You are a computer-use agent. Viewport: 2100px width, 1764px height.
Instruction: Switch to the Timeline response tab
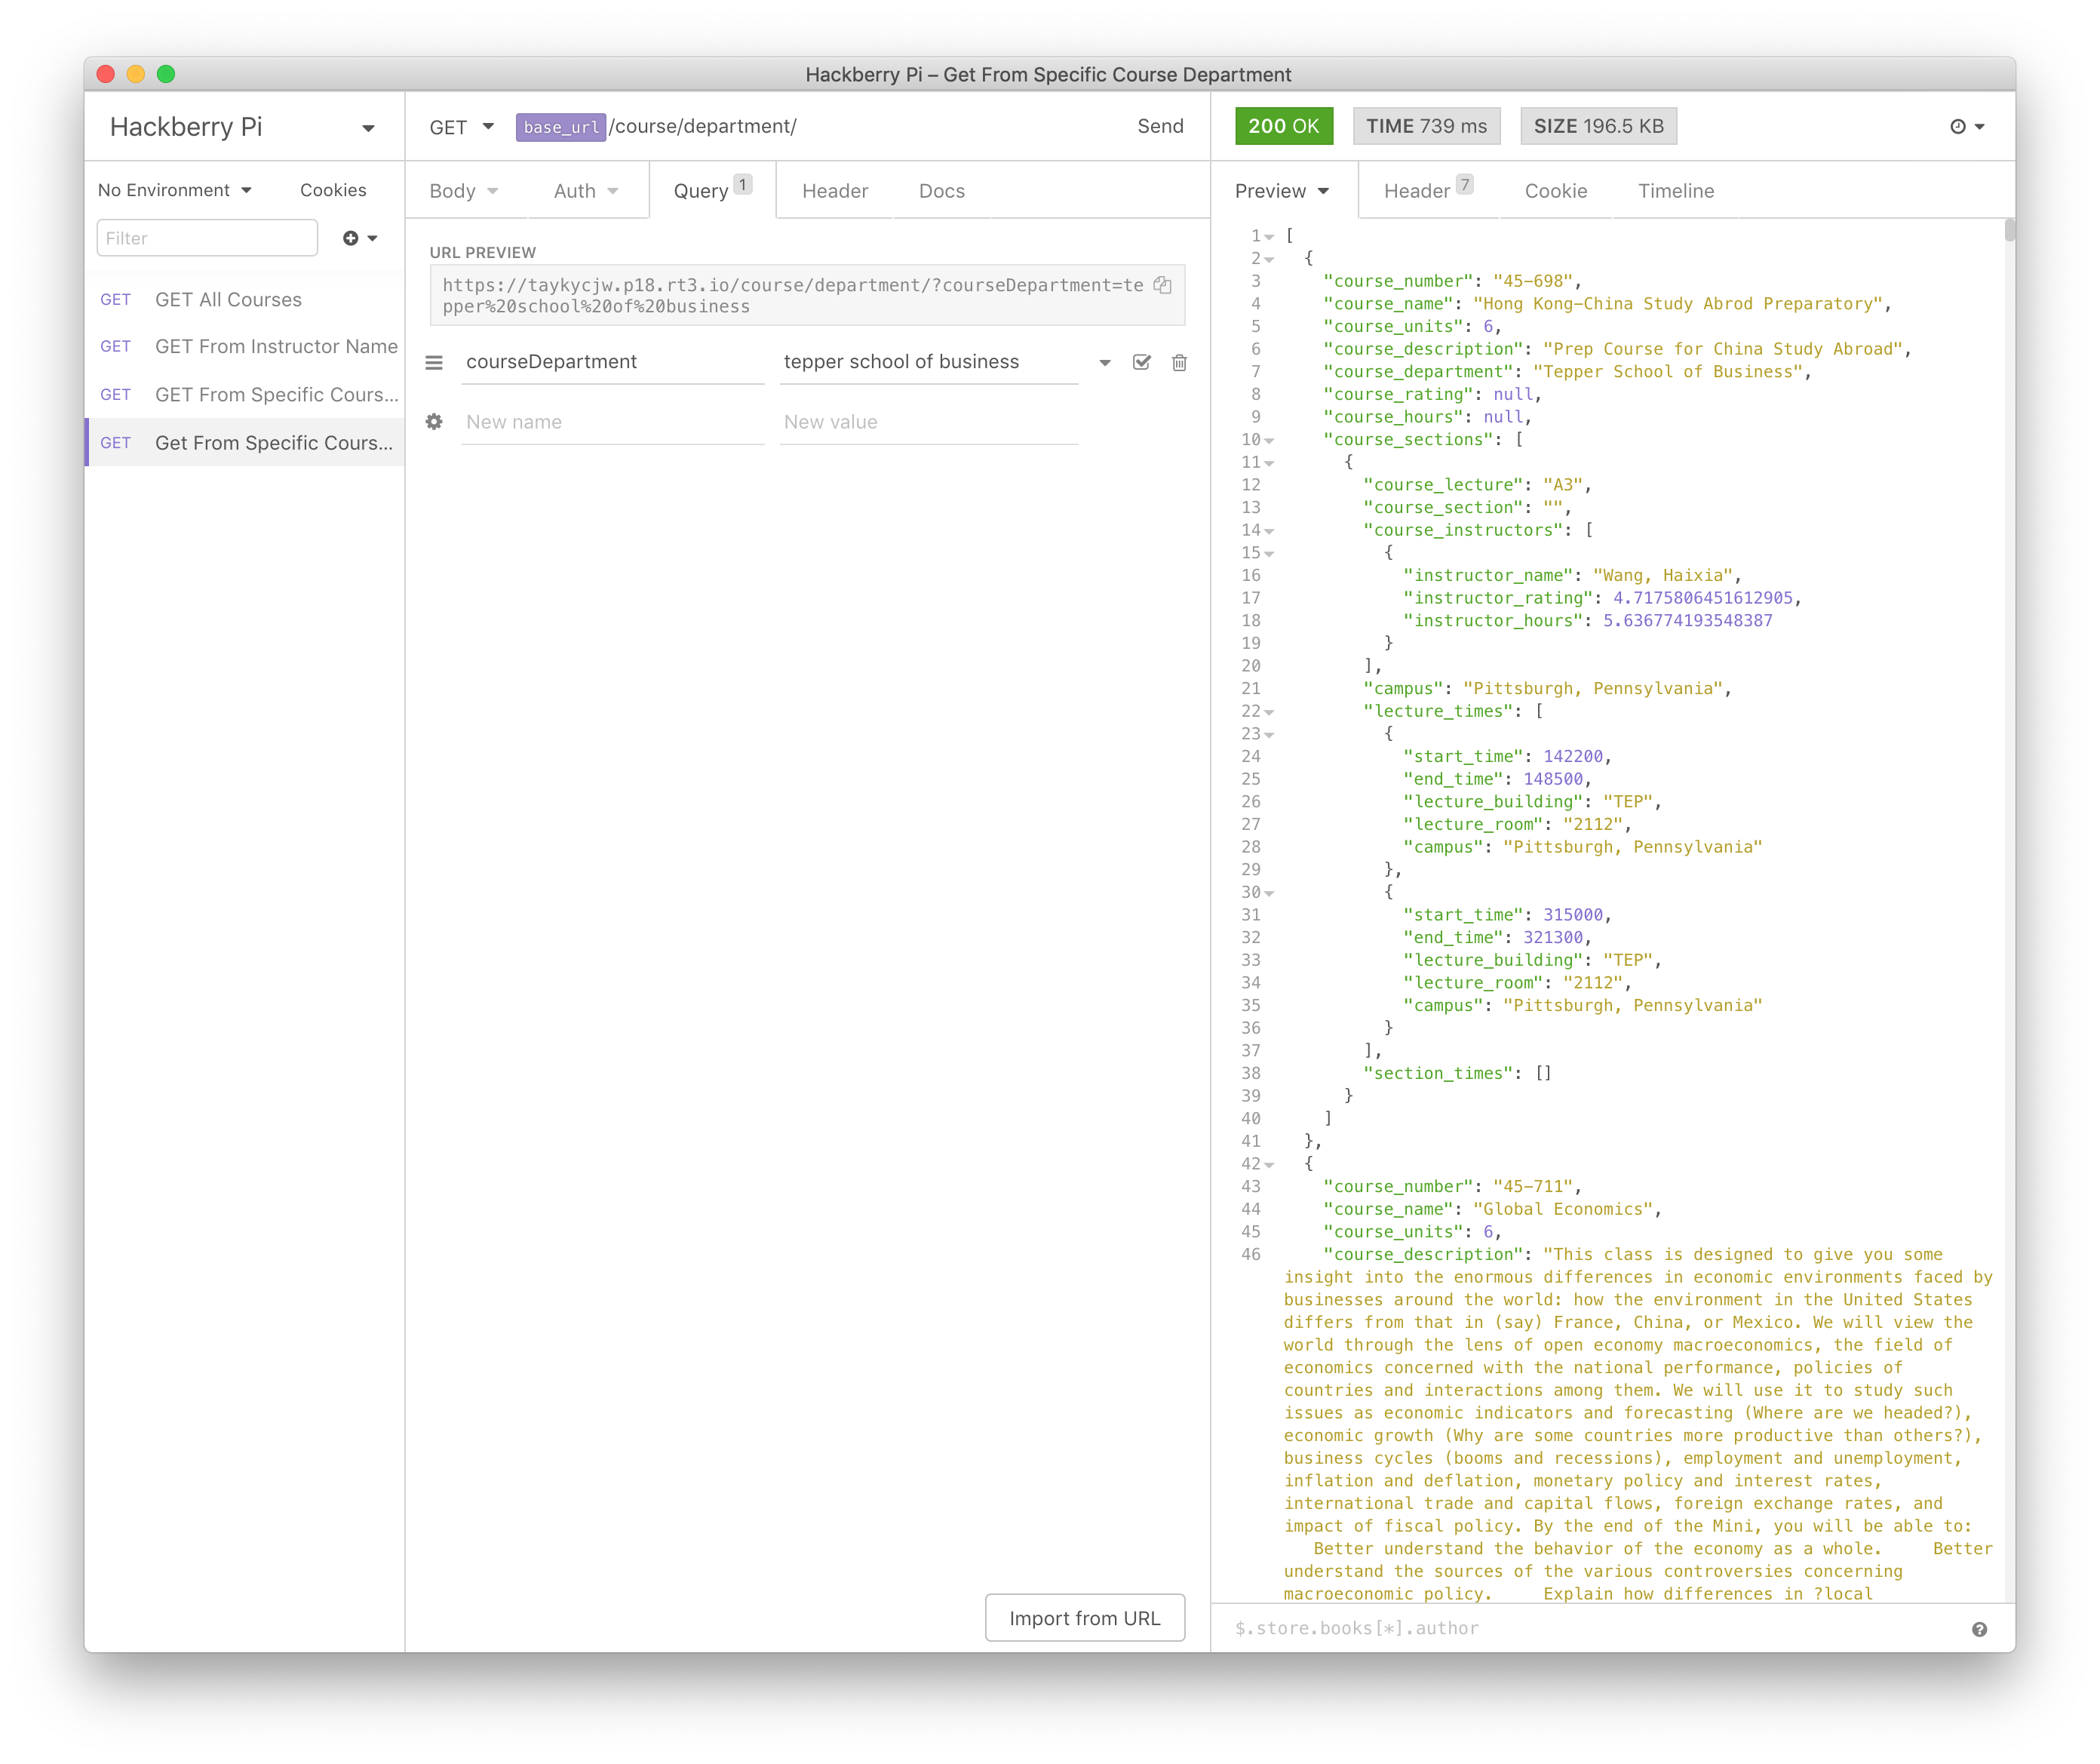tap(1675, 191)
